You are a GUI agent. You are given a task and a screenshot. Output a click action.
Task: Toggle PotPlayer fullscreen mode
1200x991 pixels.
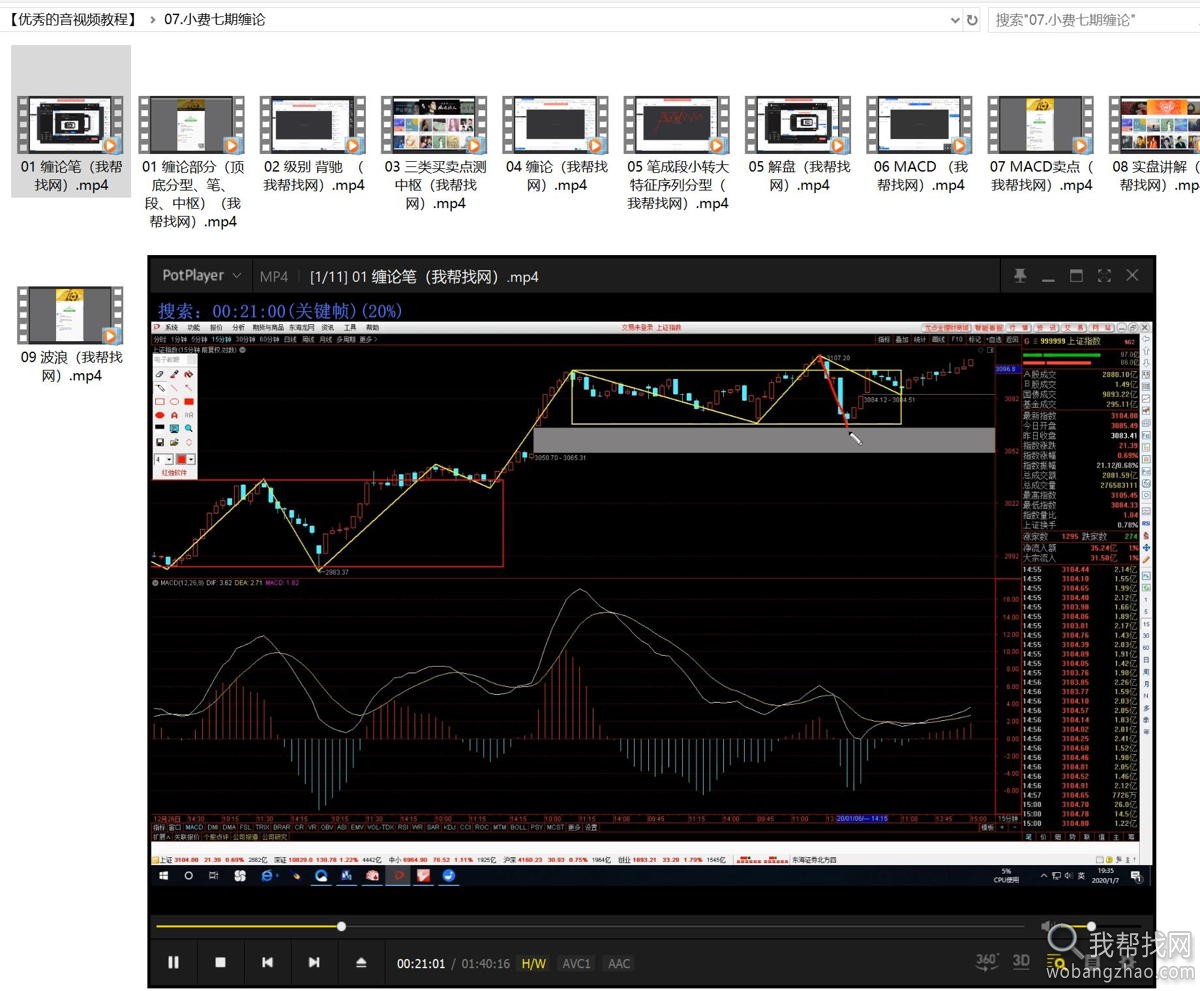click(1104, 276)
